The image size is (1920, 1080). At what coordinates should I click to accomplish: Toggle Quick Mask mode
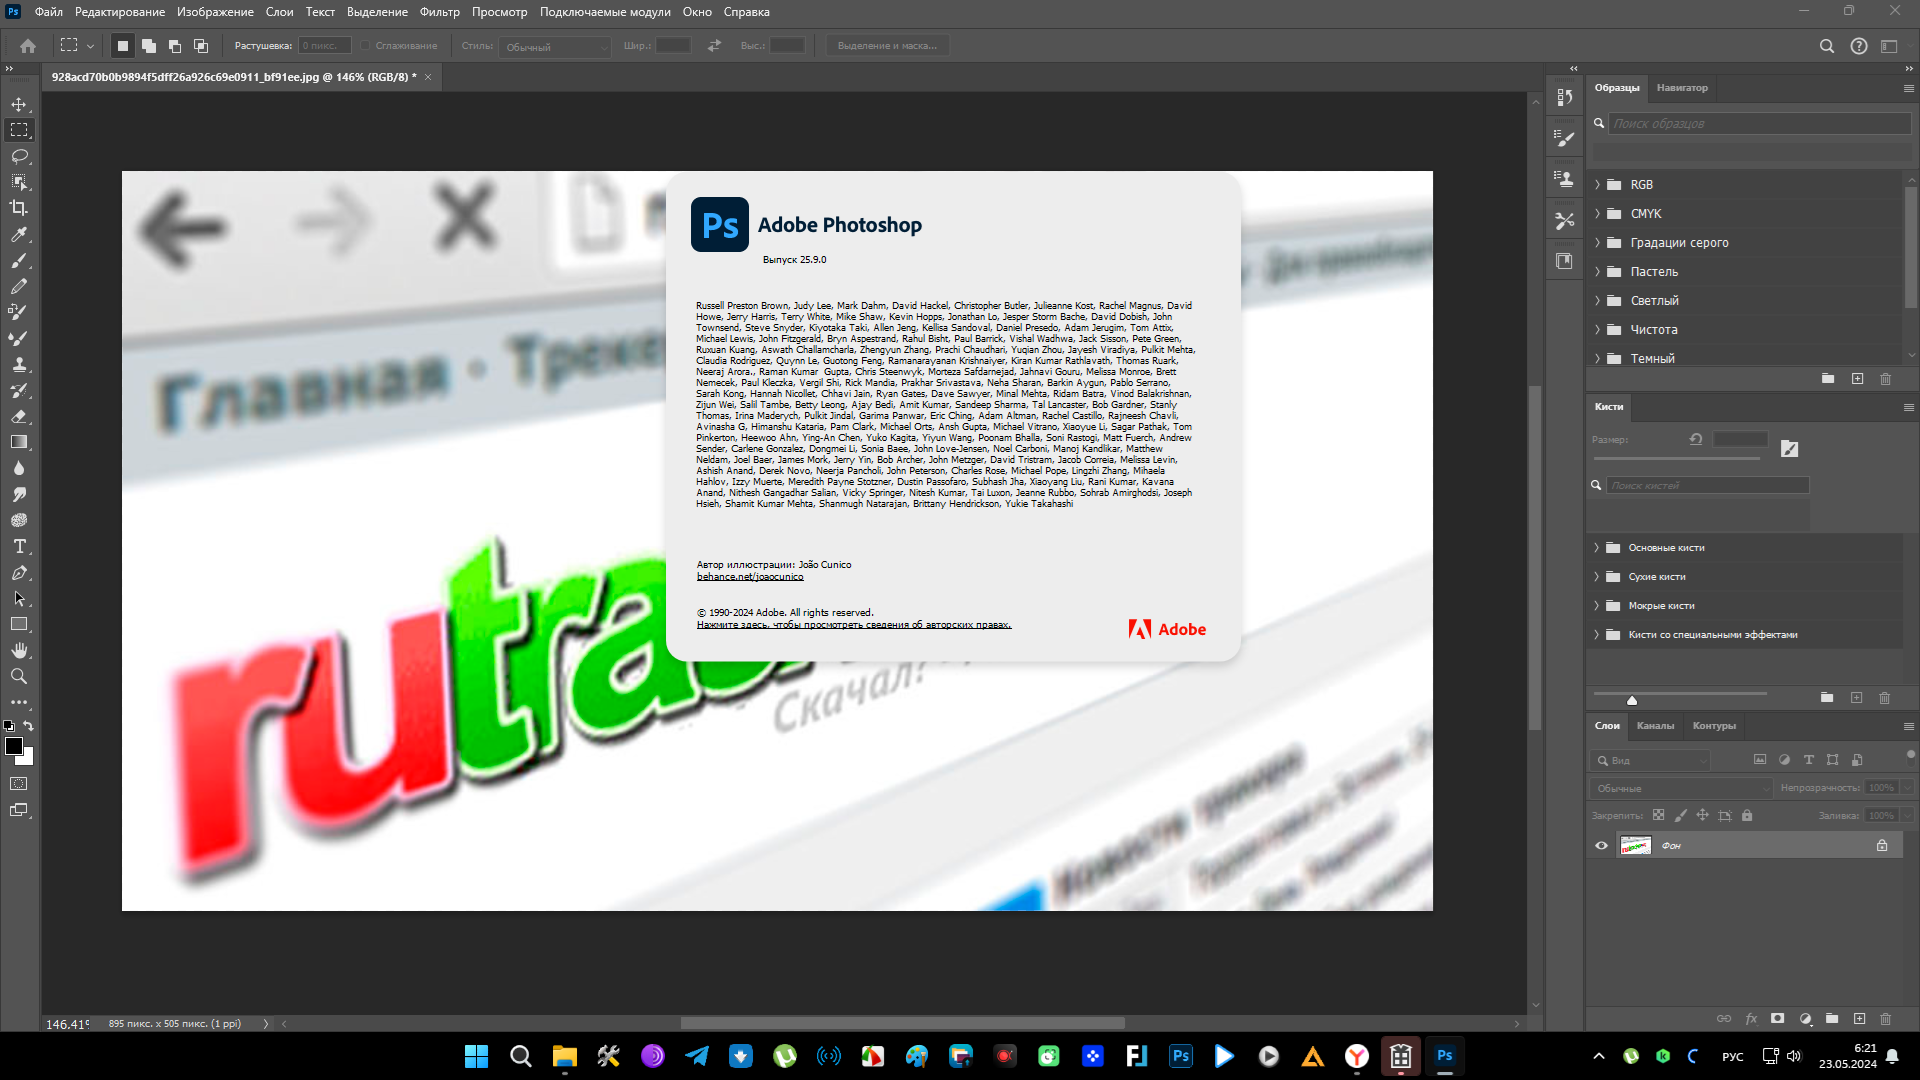[19, 784]
